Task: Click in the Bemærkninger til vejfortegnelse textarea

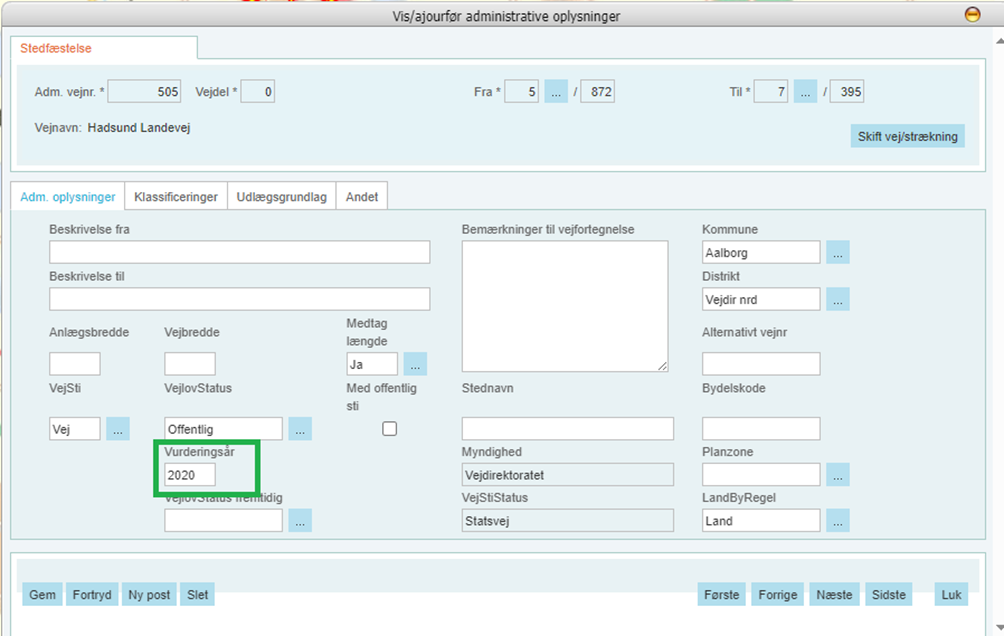Action: (x=564, y=306)
